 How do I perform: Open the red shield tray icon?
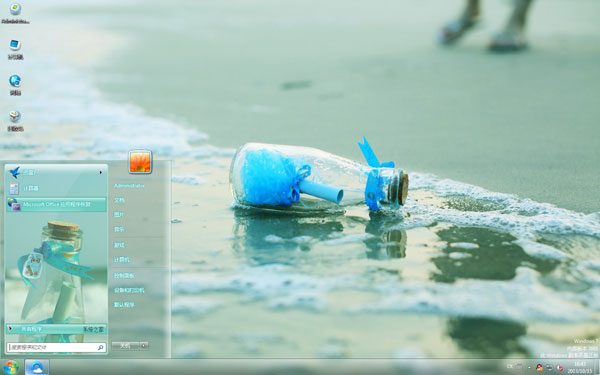(559, 368)
